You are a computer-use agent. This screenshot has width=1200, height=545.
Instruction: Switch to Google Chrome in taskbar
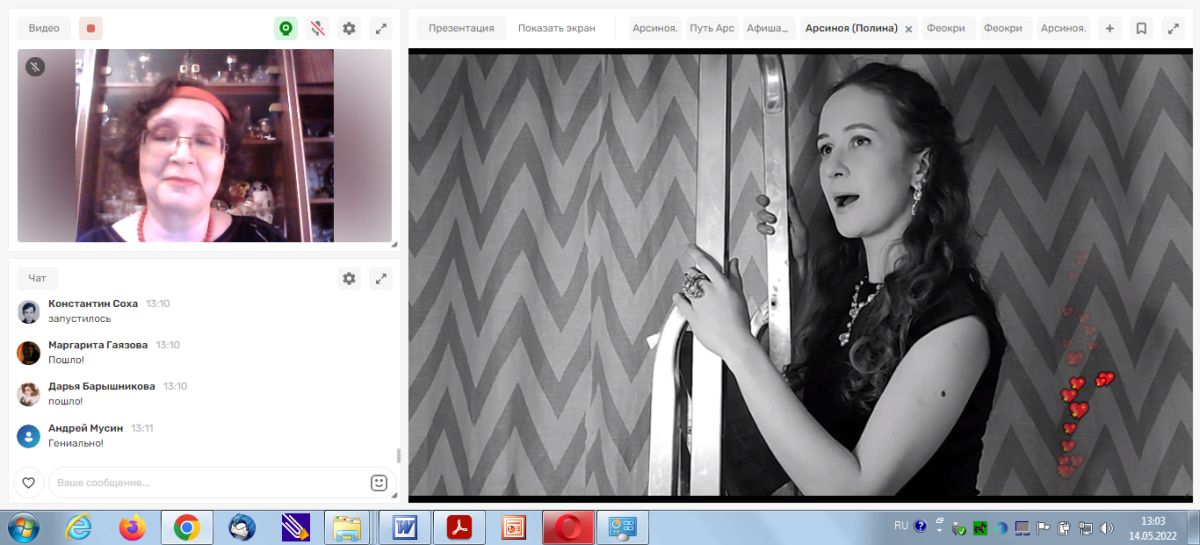pos(187,527)
